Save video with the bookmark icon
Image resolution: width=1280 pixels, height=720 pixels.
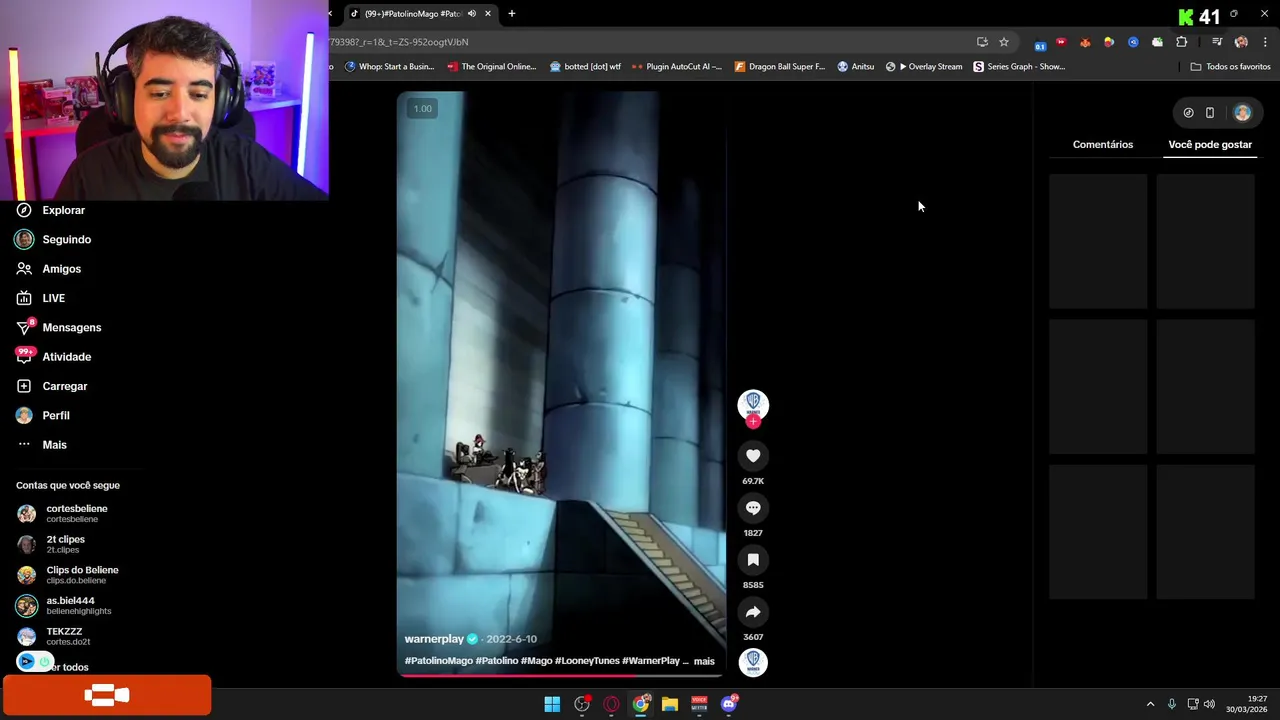coord(753,560)
